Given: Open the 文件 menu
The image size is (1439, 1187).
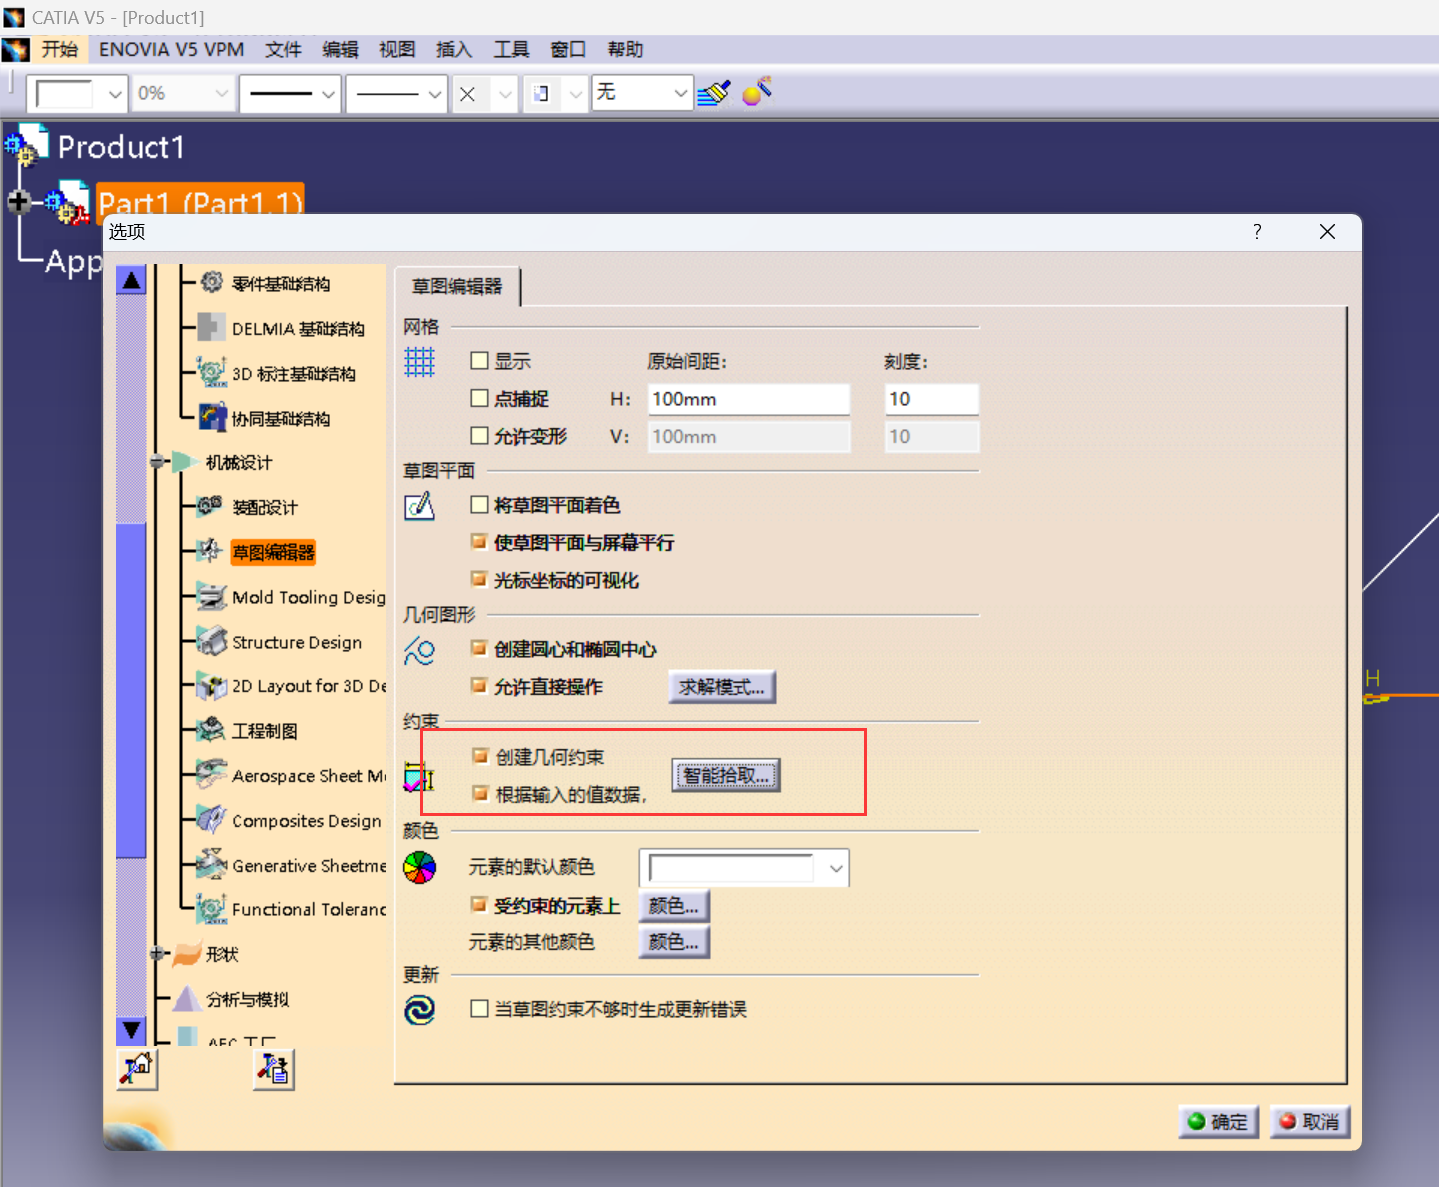Looking at the screenshot, I should point(283,49).
